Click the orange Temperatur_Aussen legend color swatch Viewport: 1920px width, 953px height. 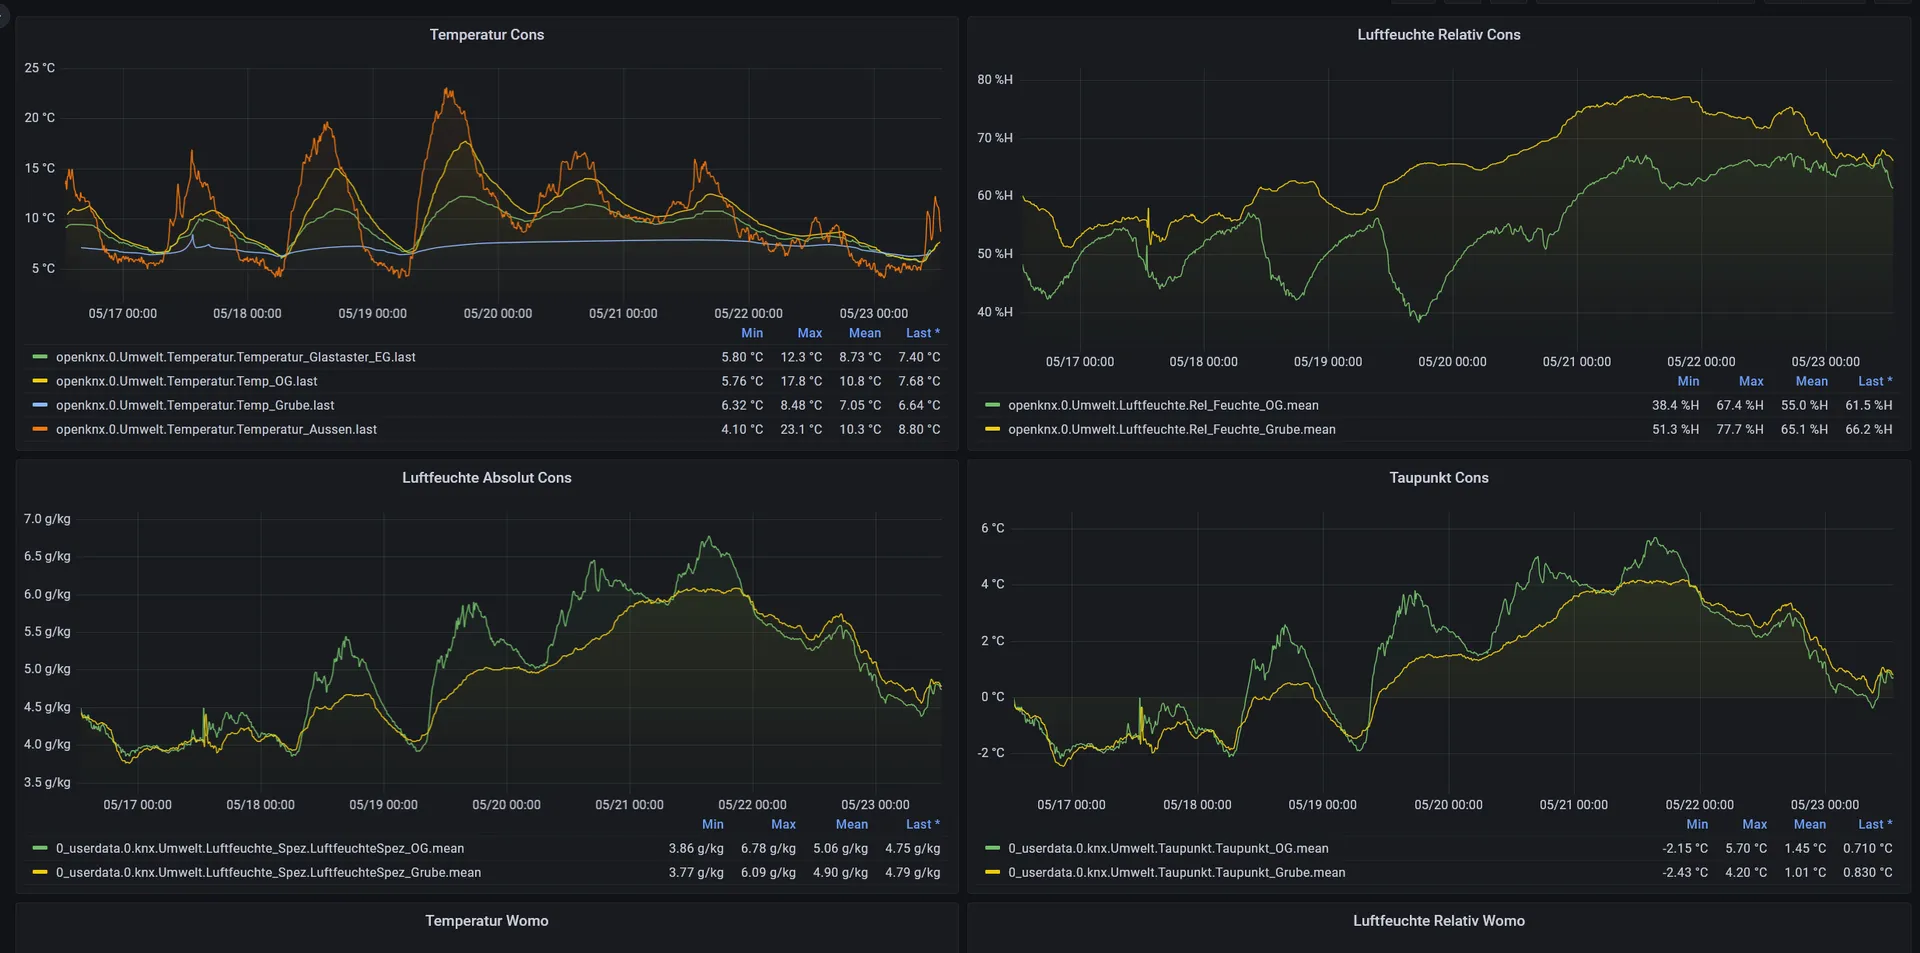coord(40,430)
